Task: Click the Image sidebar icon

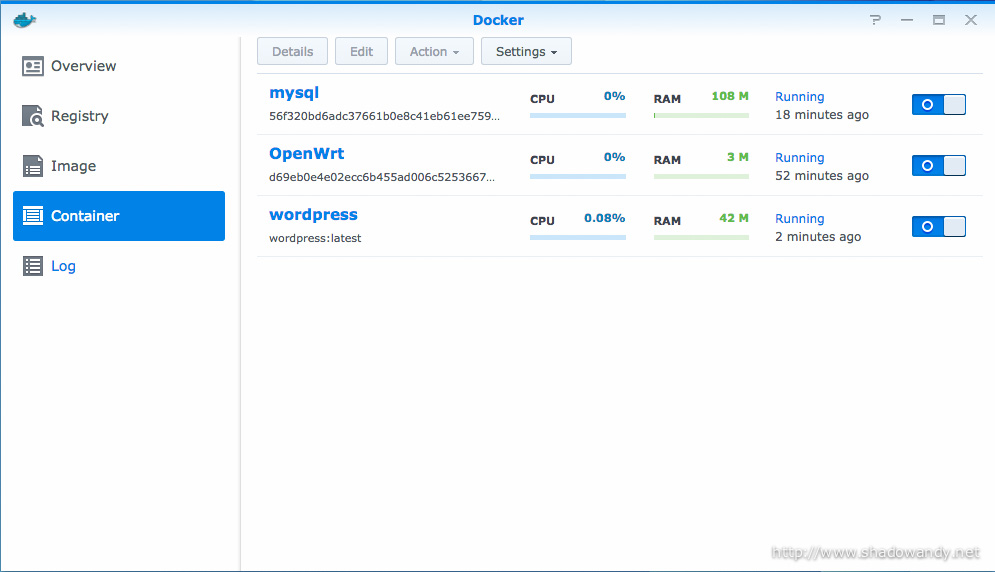Action: [x=32, y=166]
